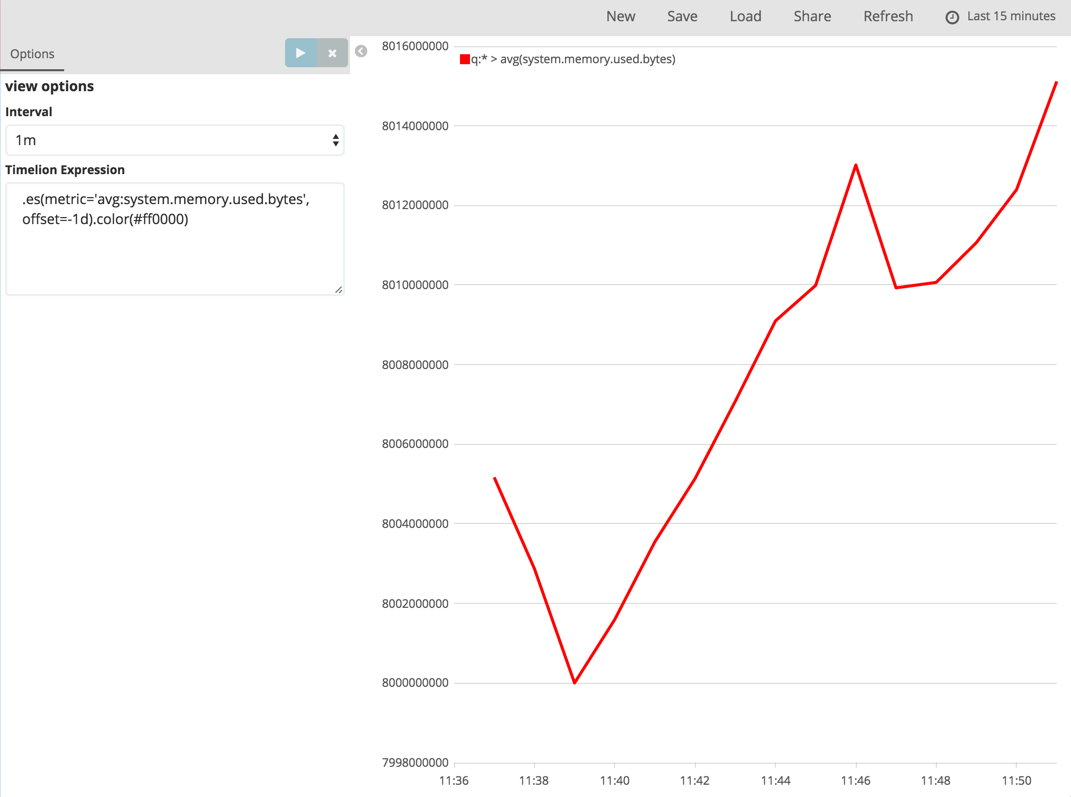Click the textarea resize handle

coord(338,289)
